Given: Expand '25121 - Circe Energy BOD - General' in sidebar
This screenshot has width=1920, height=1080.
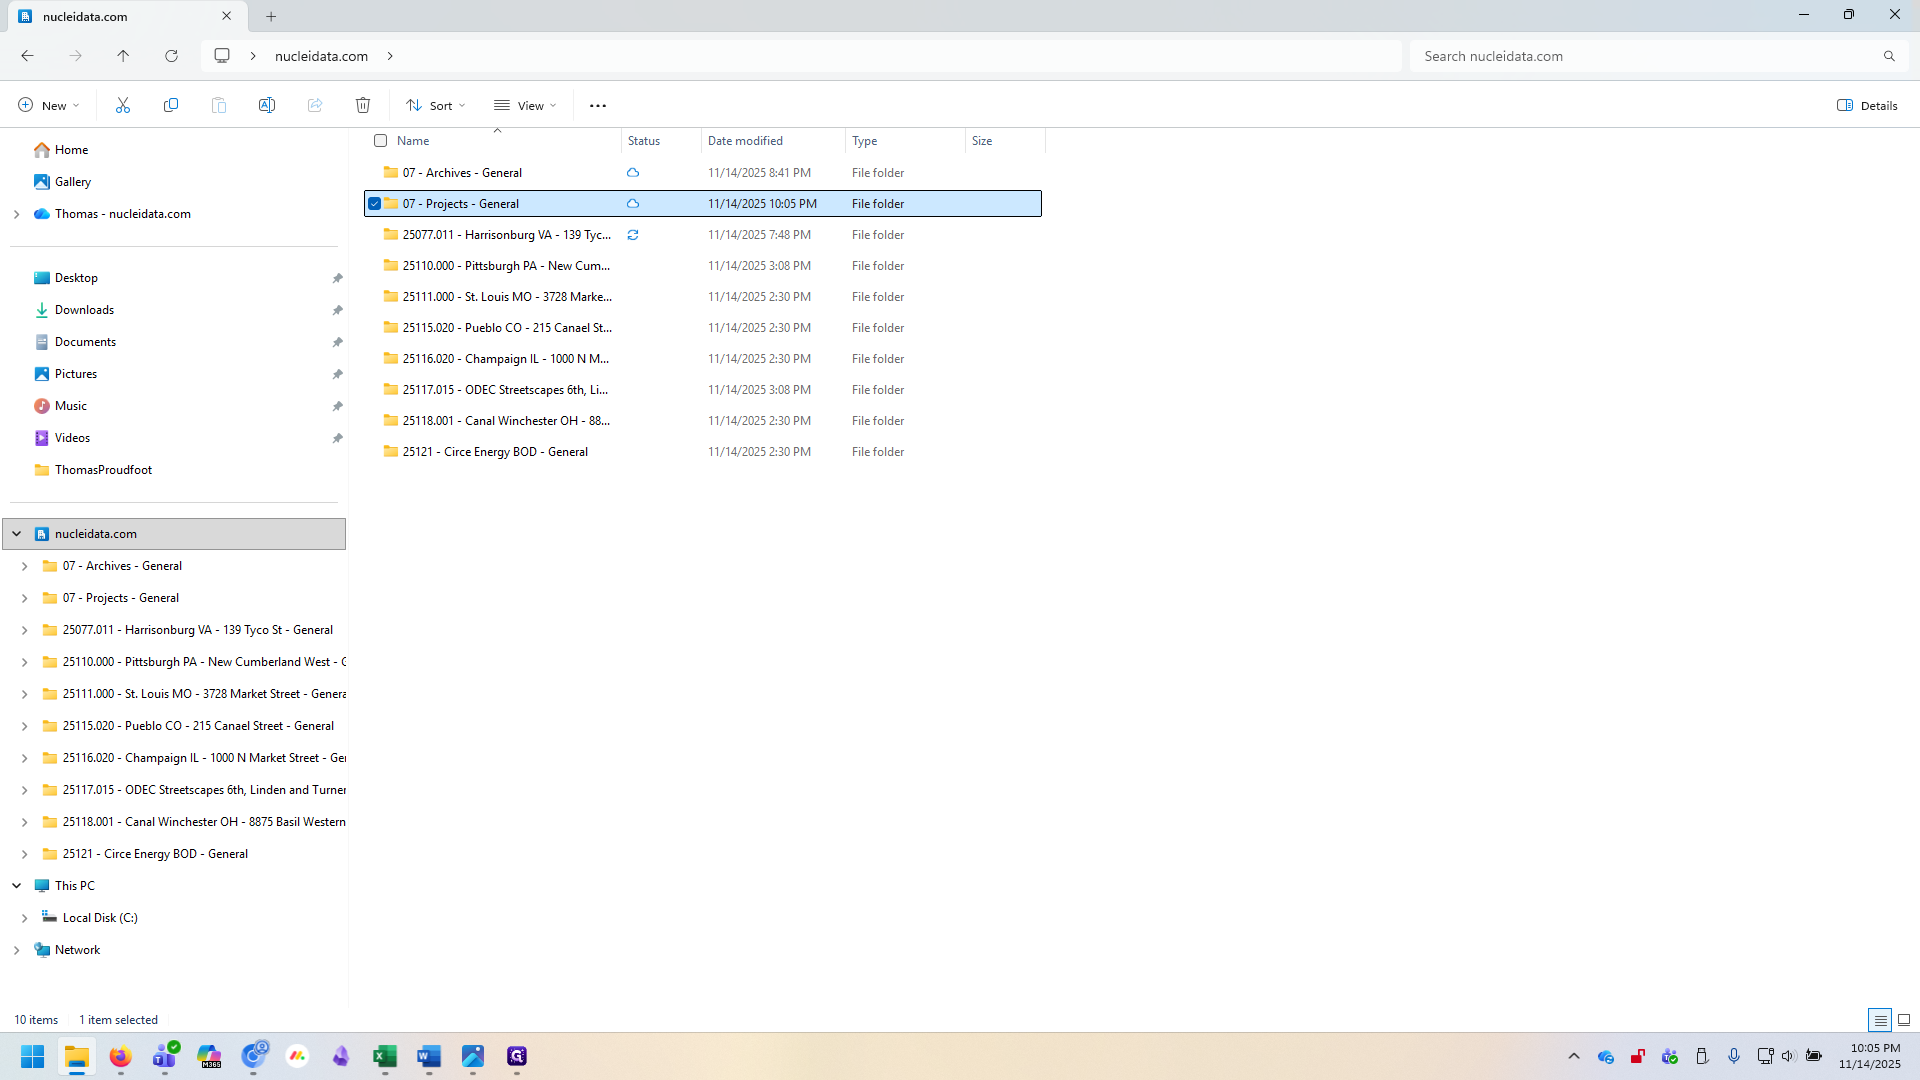Looking at the screenshot, I should coord(24,853).
